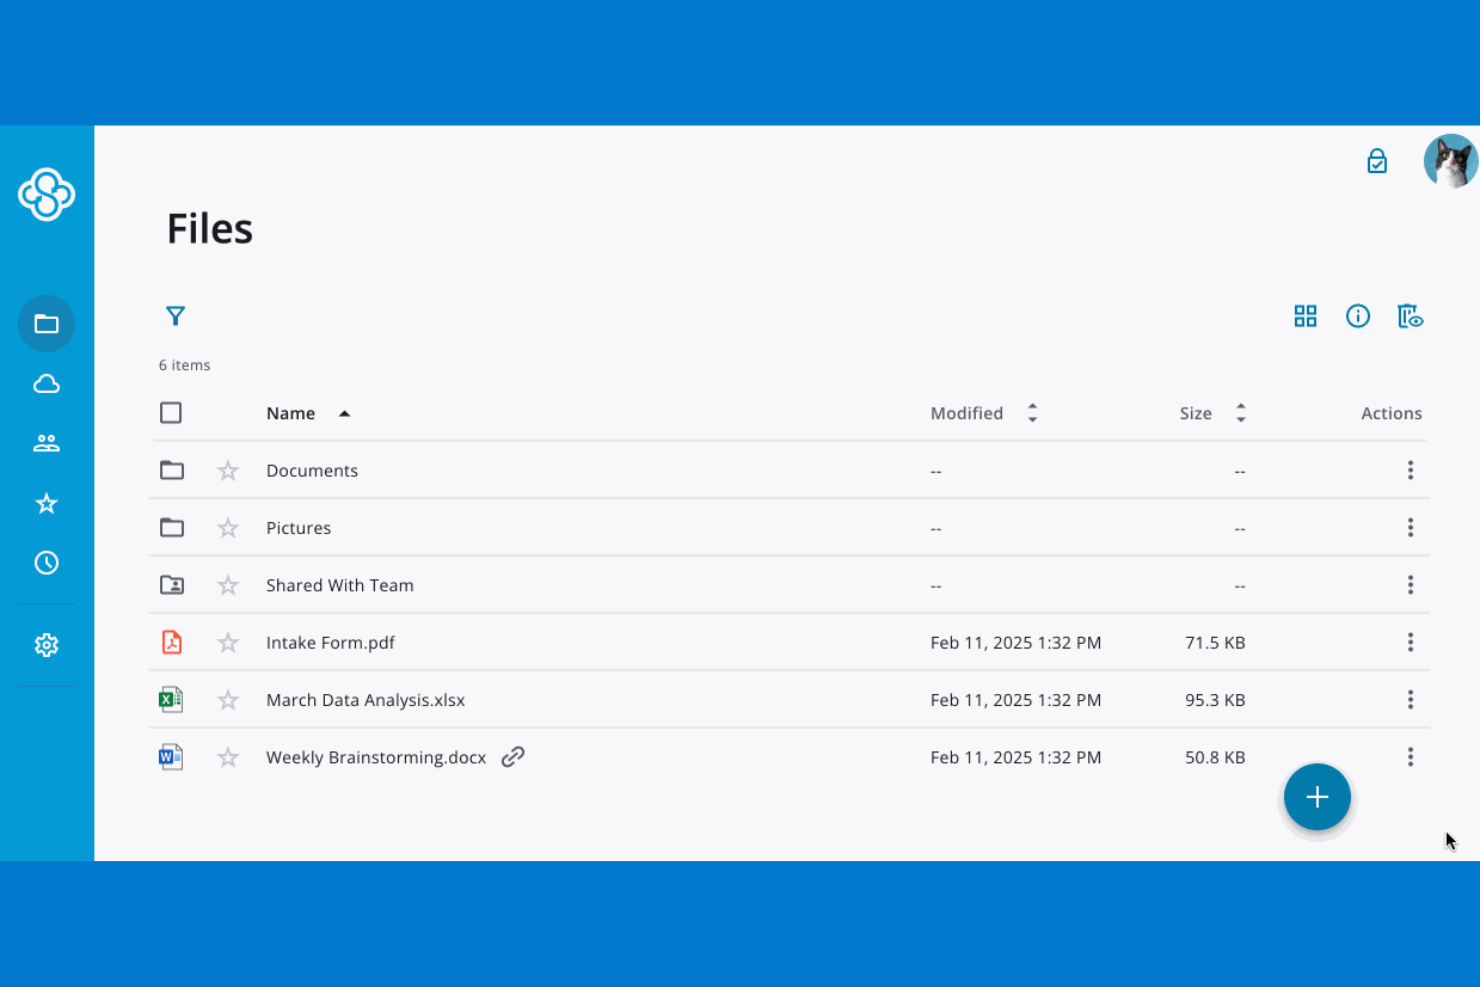Open the Vault cloud icon in sidebar

click(x=46, y=383)
